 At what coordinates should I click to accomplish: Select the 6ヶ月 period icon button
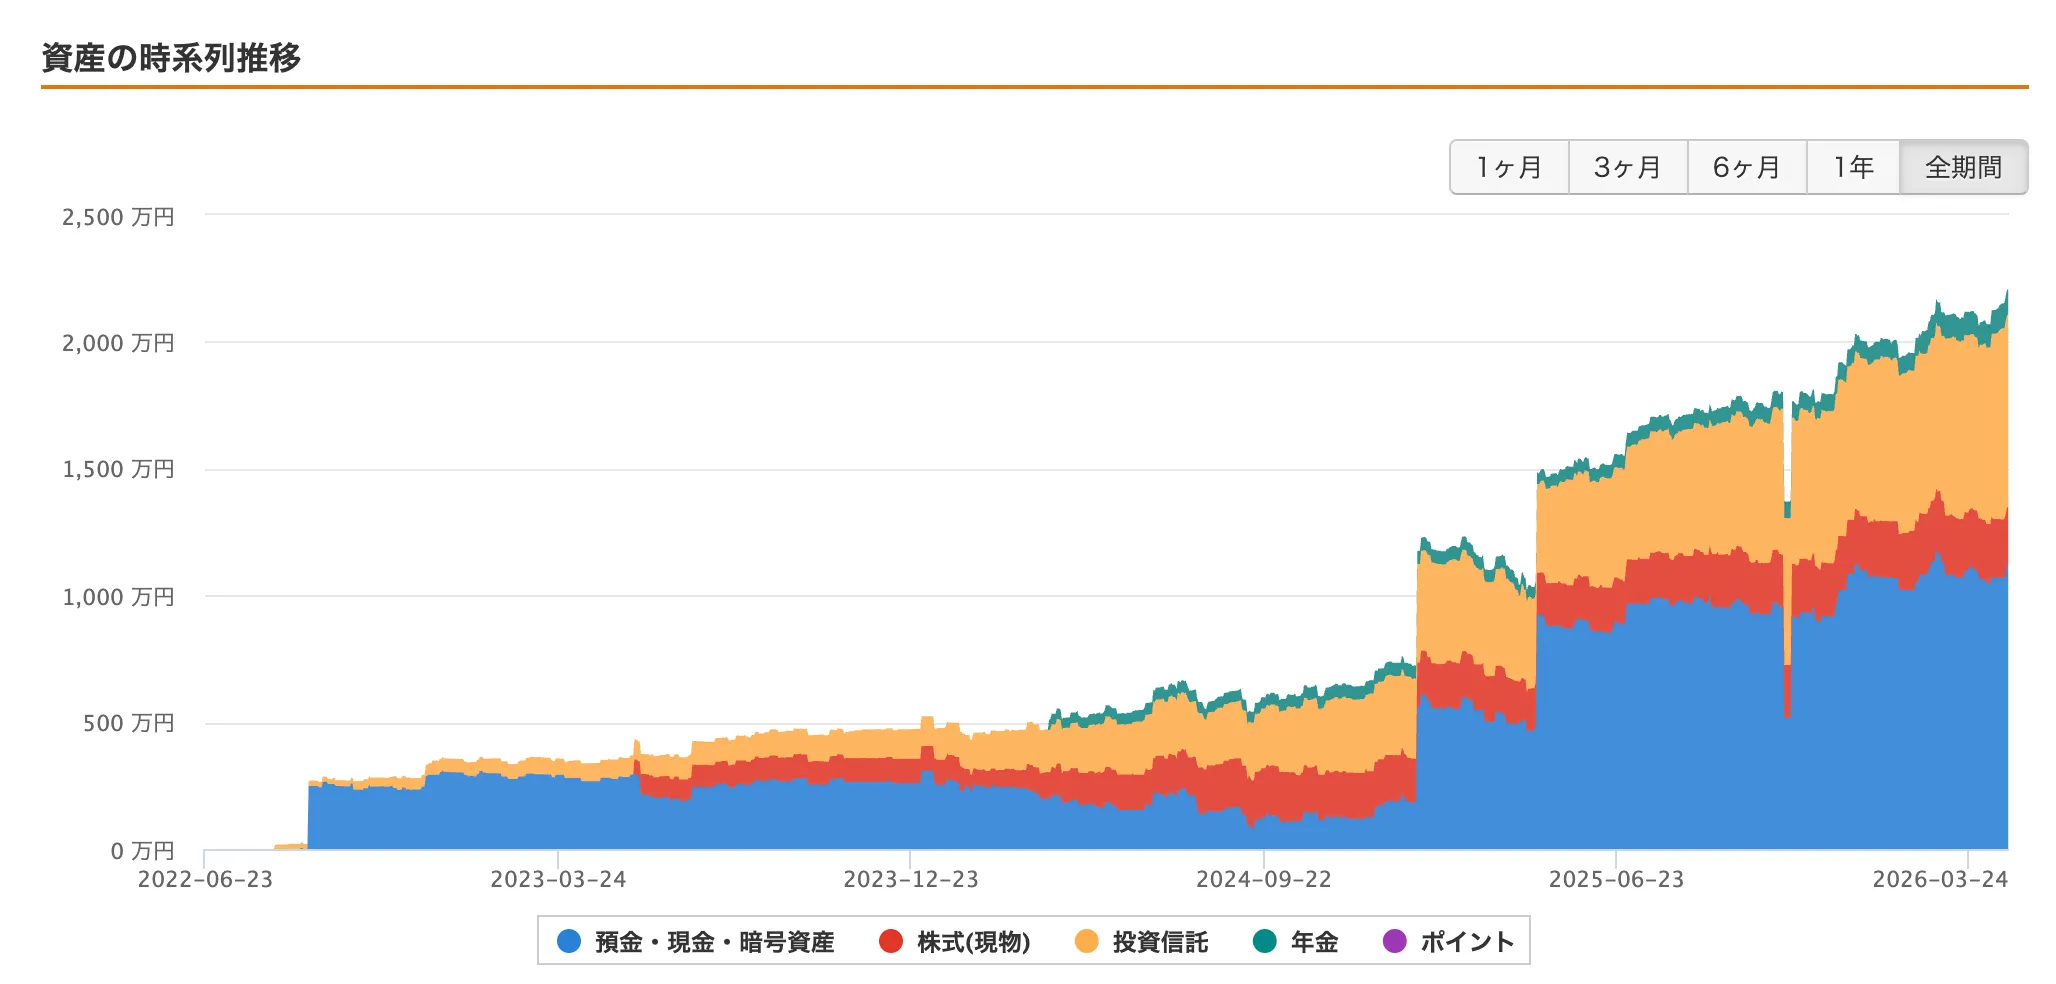1745,167
